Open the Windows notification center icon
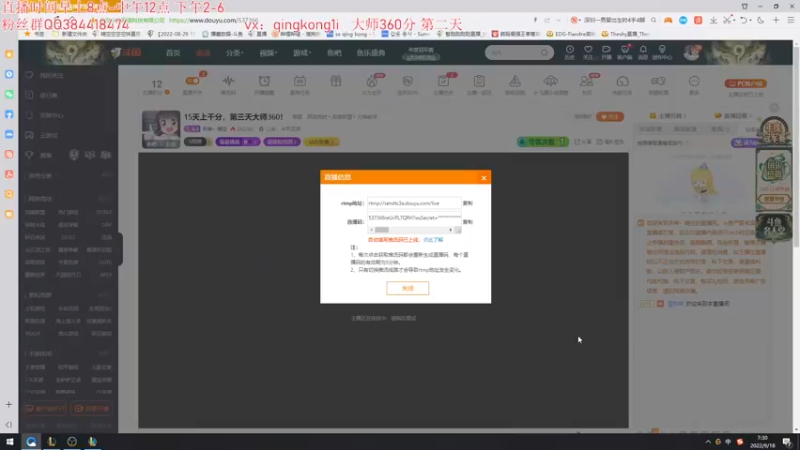Viewport: 800px width, 450px height. pos(787,442)
